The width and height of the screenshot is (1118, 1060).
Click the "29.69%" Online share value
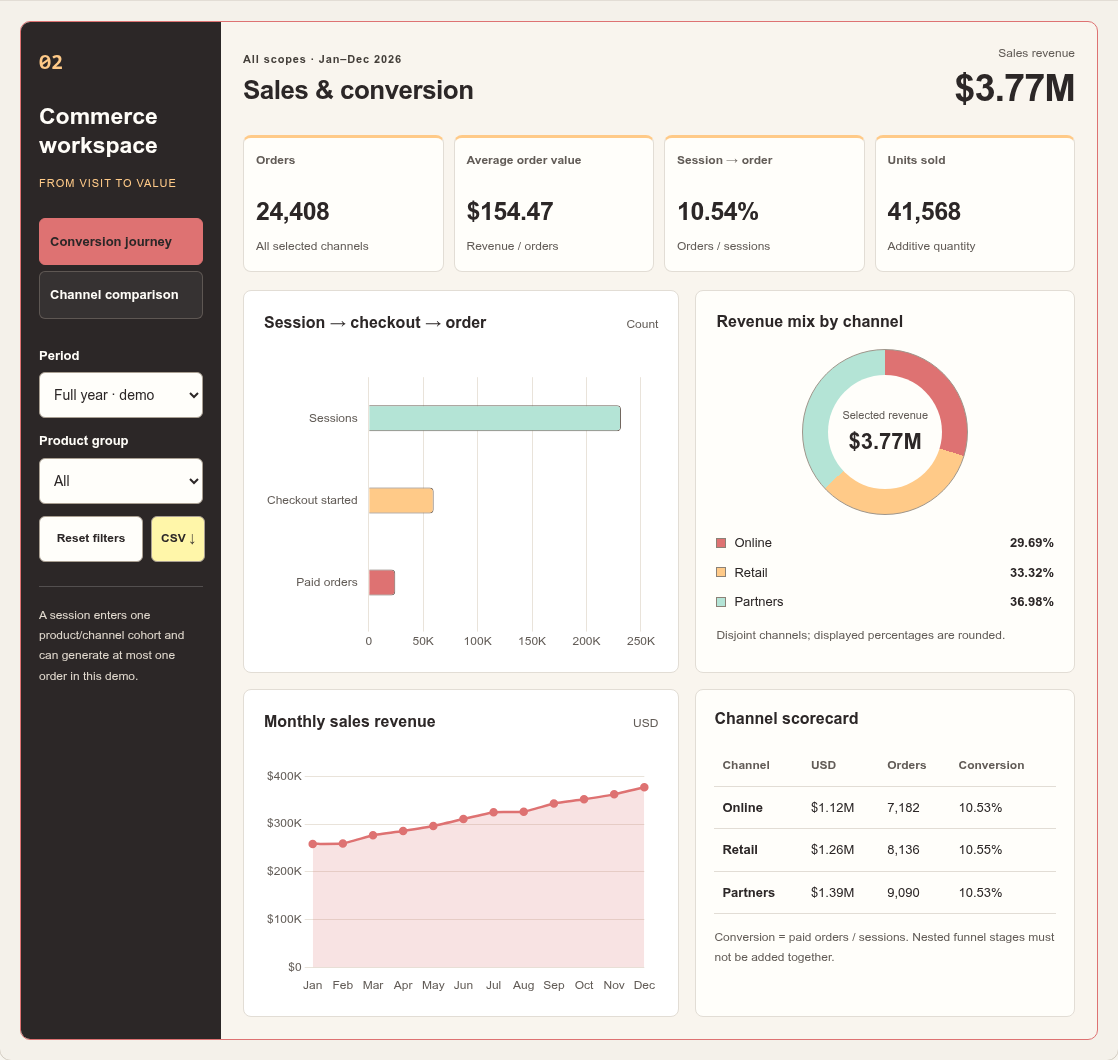point(1032,543)
